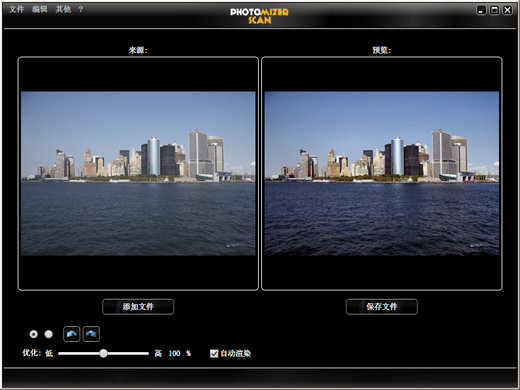
Task: Maximize the Photomizer Scan window
Action: (494, 10)
